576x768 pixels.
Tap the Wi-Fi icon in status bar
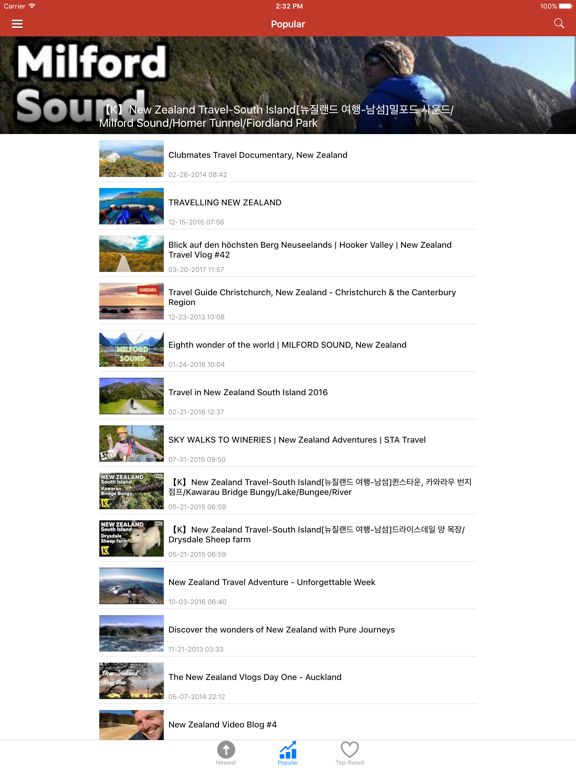[32, 6]
